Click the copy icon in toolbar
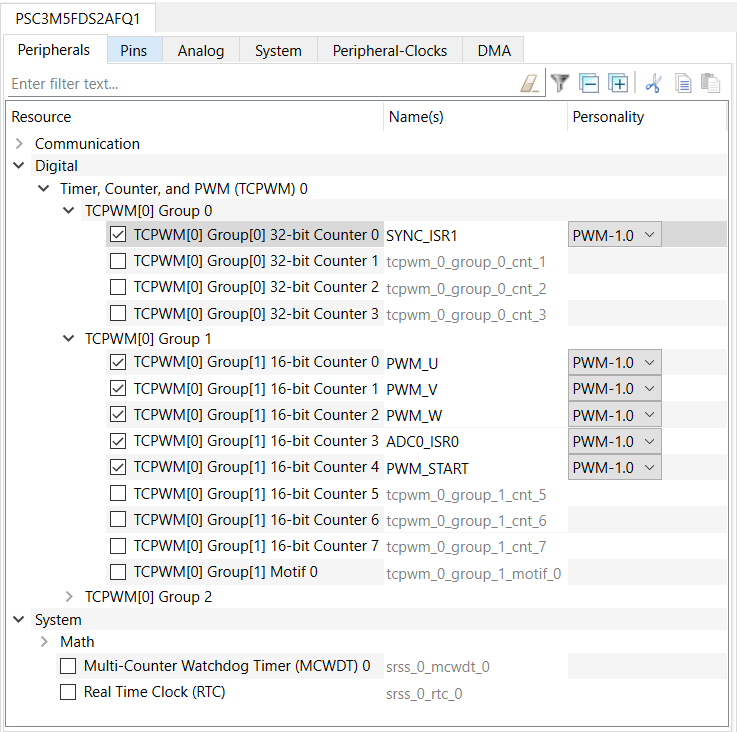Image resolution: width=737 pixels, height=732 pixels. [x=683, y=84]
